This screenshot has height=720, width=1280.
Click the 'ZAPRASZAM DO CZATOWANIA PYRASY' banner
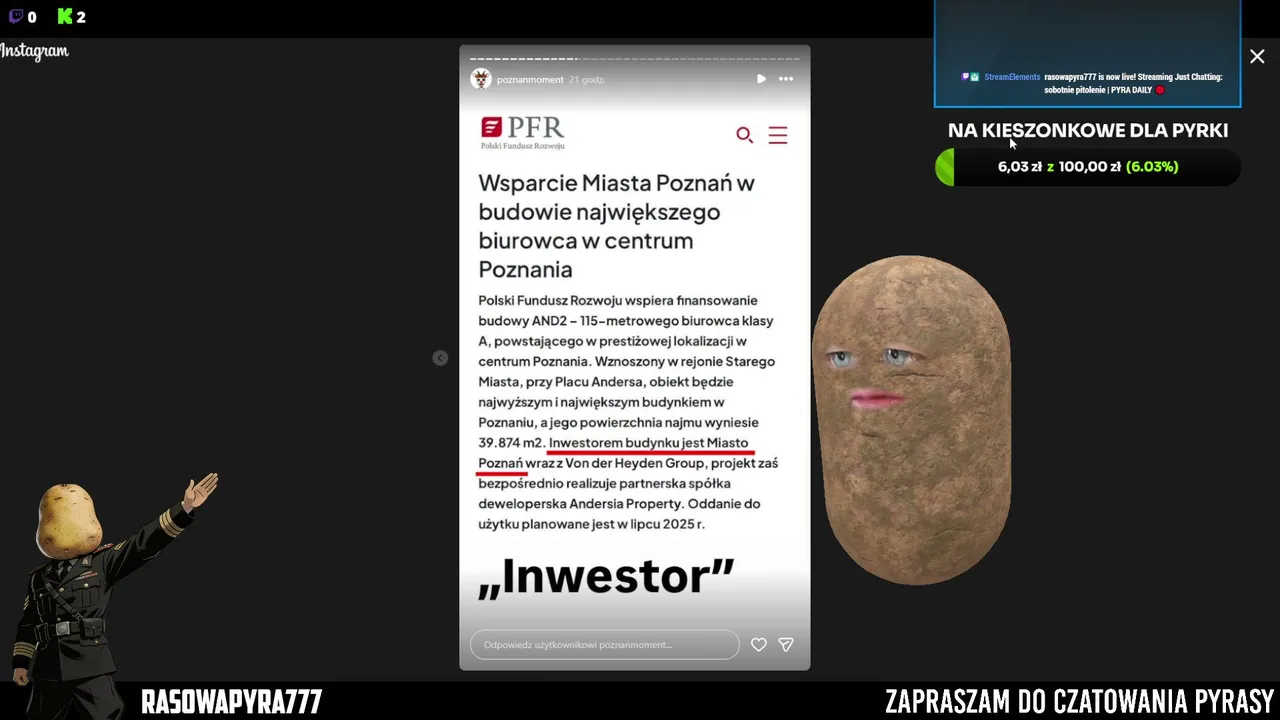(x=1079, y=702)
